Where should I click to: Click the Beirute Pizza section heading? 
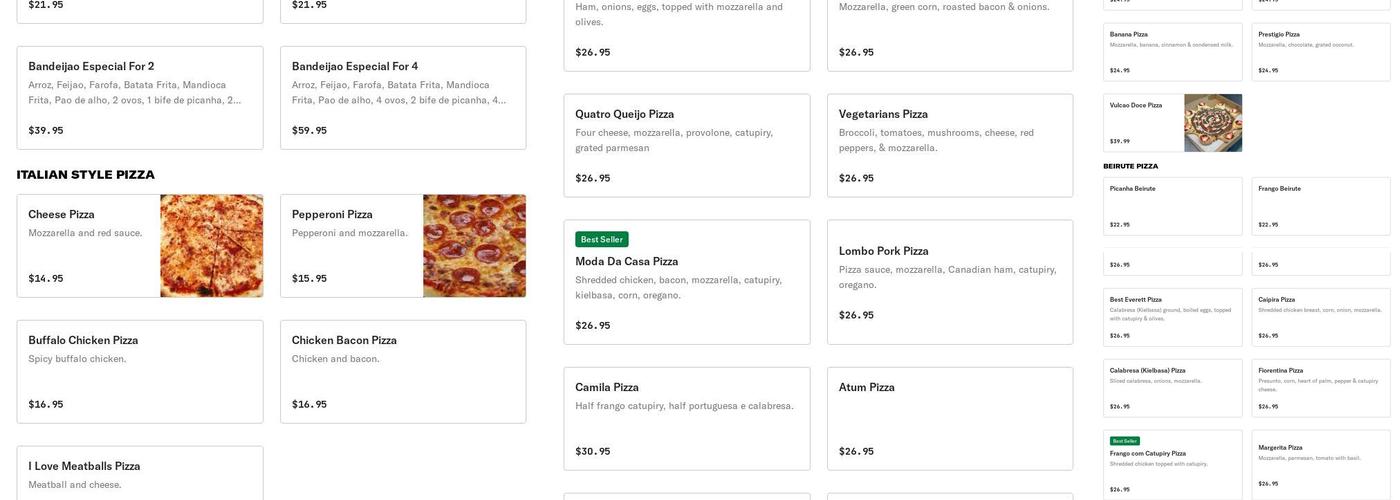pyautogui.click(x=1130, y=166)
